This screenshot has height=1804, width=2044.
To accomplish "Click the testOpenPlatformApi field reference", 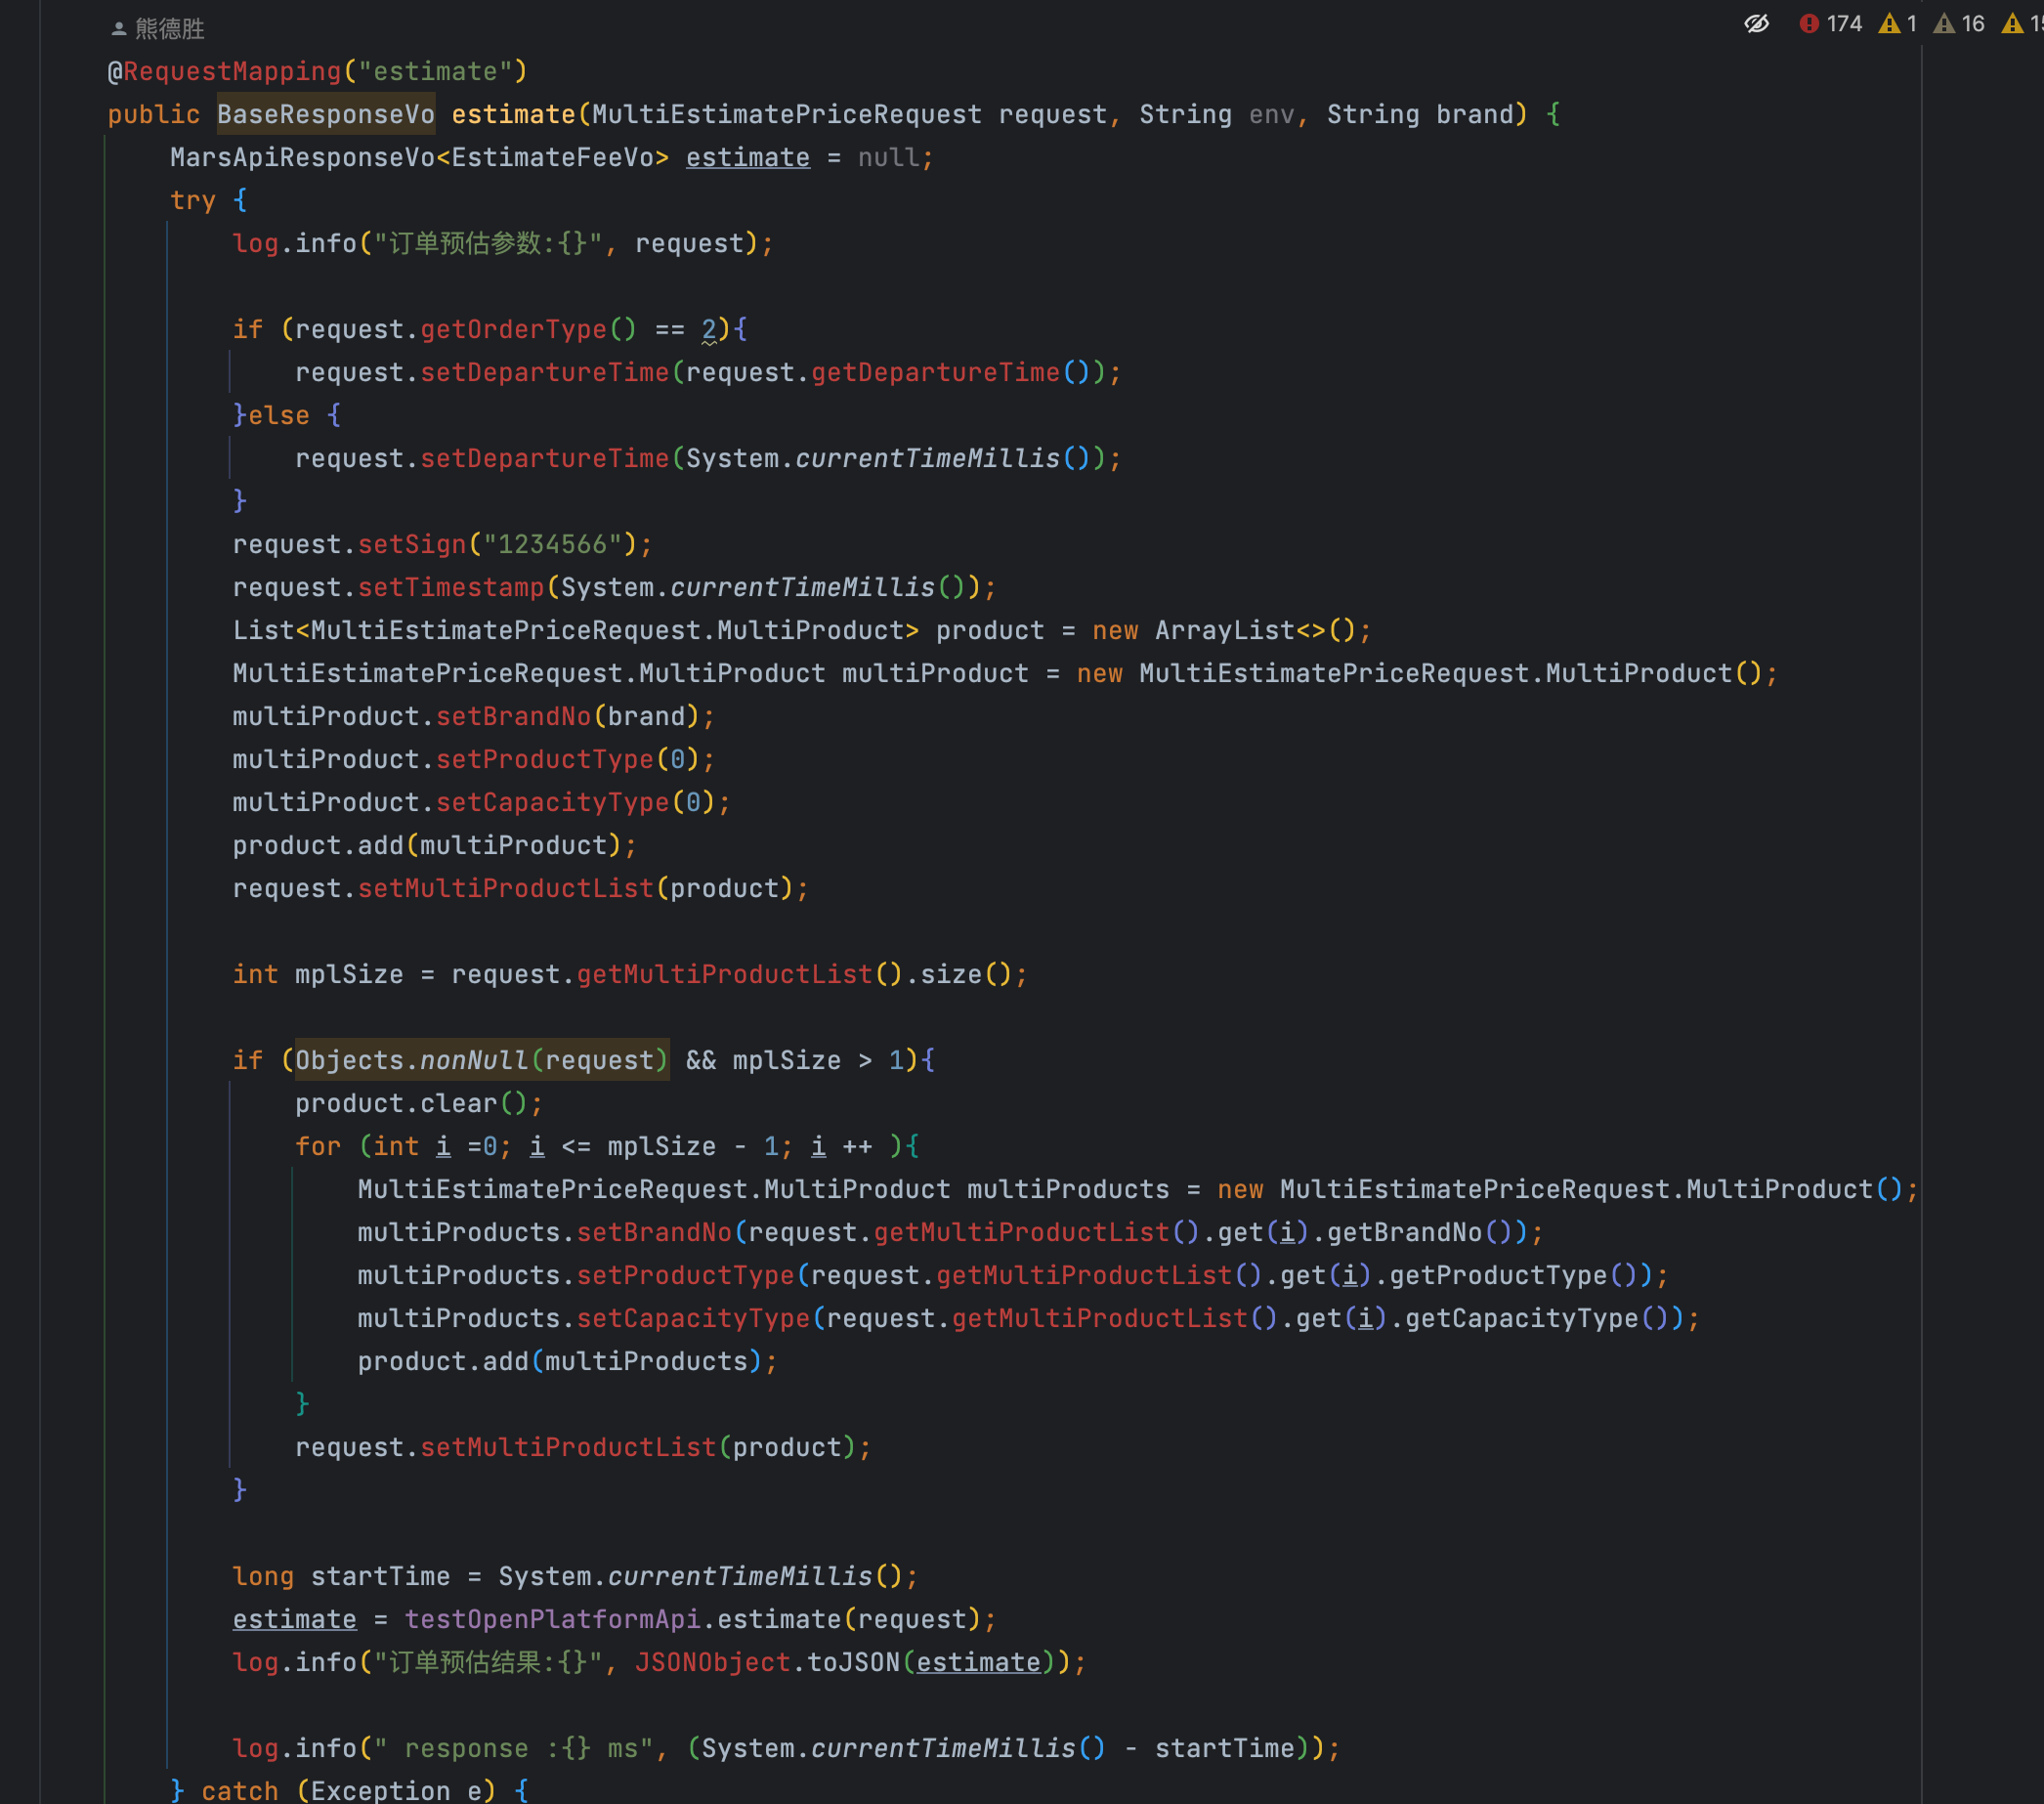I will [x=552, y=1619].
